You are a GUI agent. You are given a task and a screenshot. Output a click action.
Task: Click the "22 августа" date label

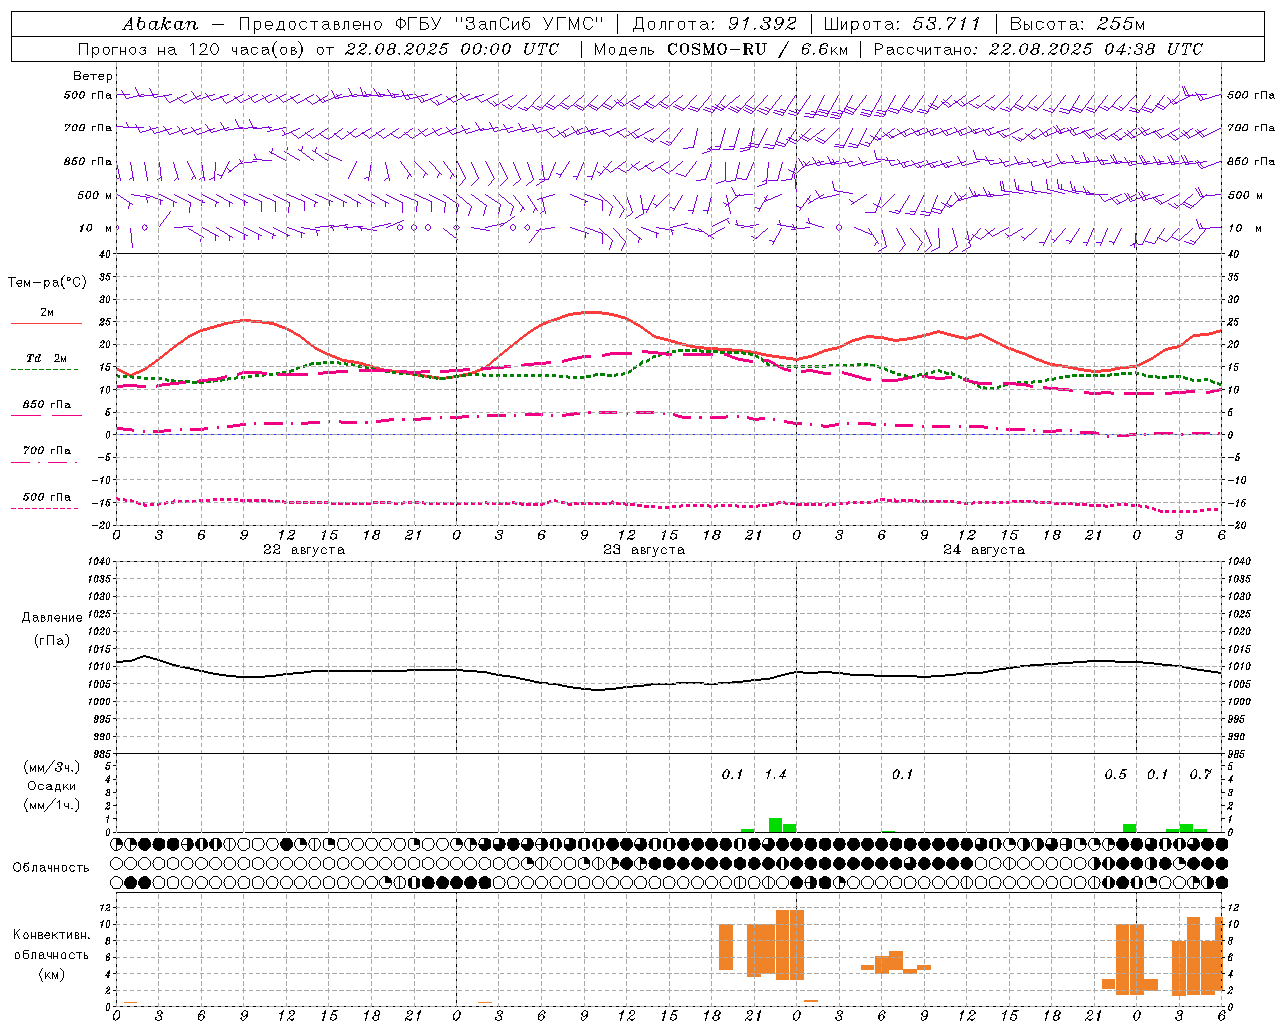point(304,550)
